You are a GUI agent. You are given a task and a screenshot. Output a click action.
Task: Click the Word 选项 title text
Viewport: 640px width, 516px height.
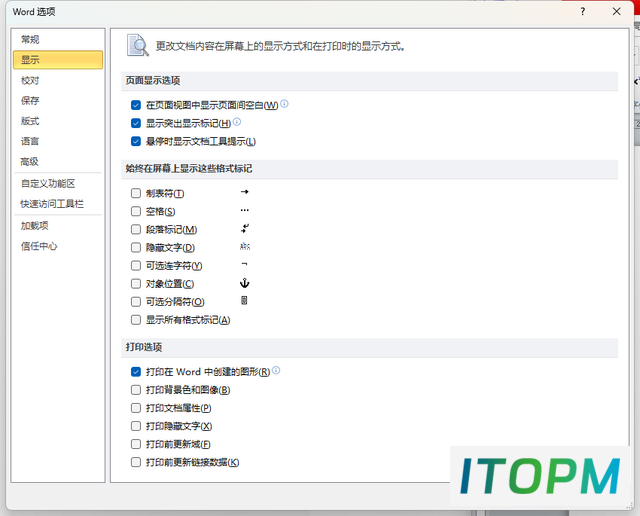pyautogui.click(x=34, y=12)
